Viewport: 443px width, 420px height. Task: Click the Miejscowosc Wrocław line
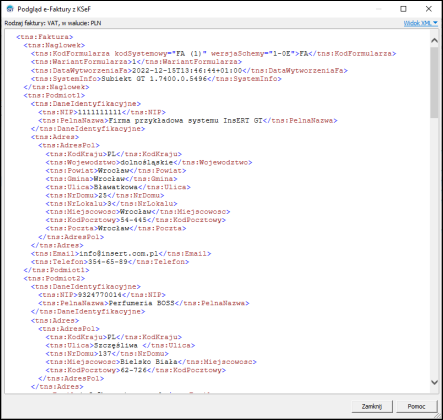[x=138, y=212]
